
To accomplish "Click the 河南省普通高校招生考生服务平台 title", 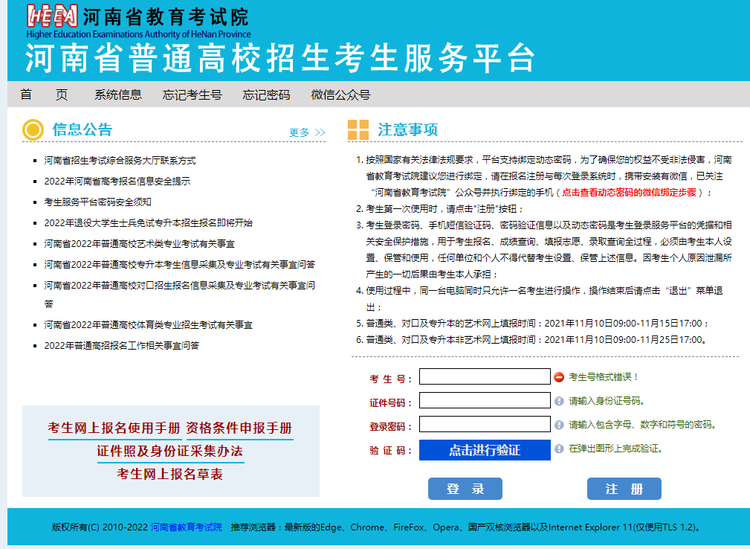I will pyautogui.click(x=280, y=58).
